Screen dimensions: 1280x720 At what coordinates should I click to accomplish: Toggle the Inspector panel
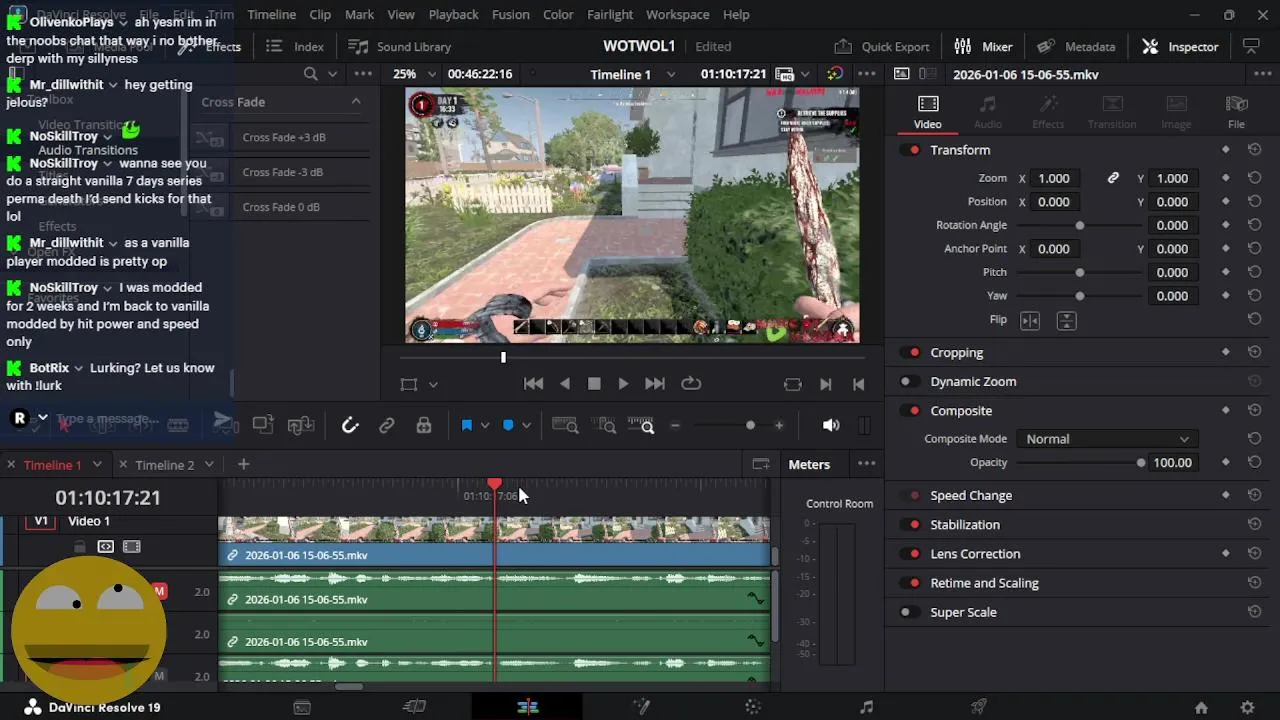pos(1180,47)
